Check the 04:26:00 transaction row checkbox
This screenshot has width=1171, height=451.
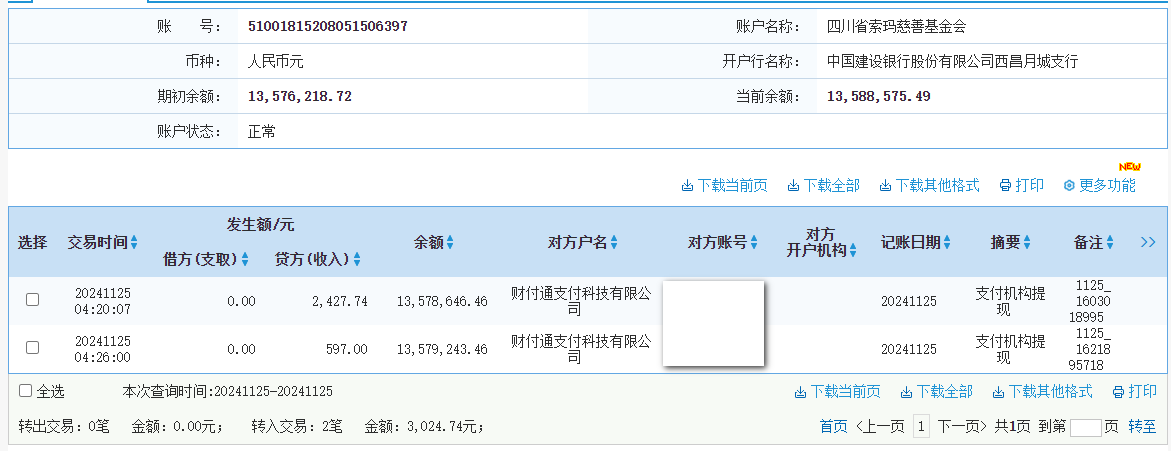[x=32, y=347]
